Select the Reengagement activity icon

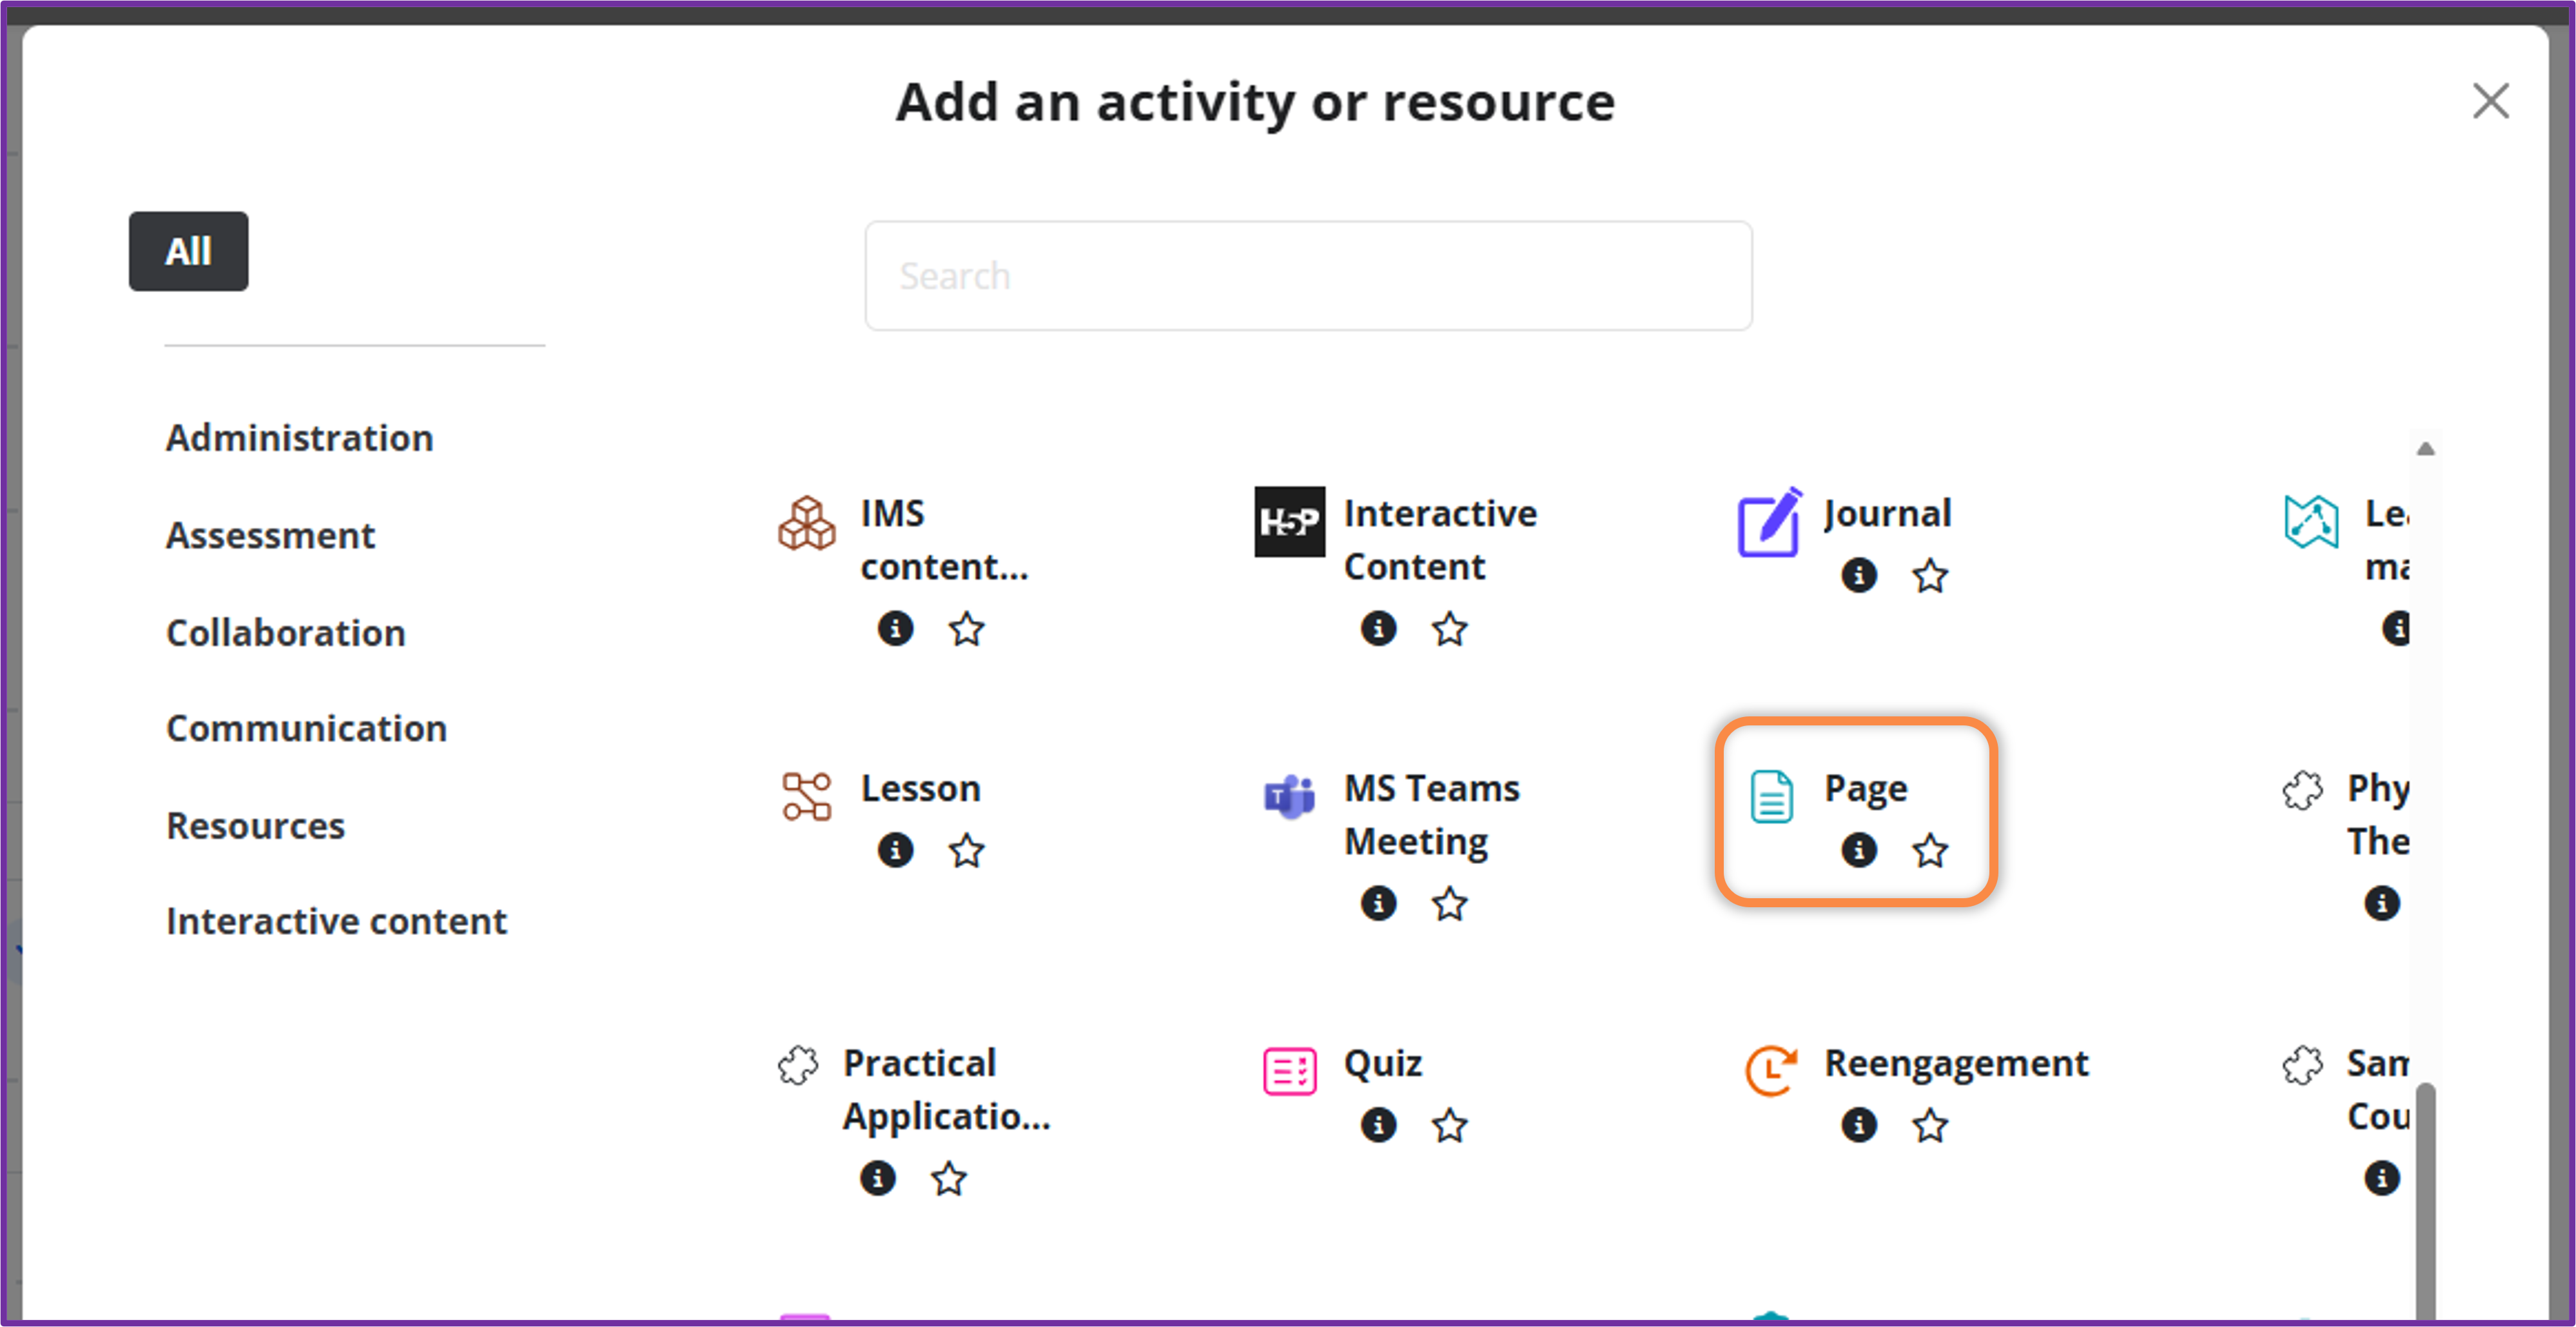tap(1771, 1071)
